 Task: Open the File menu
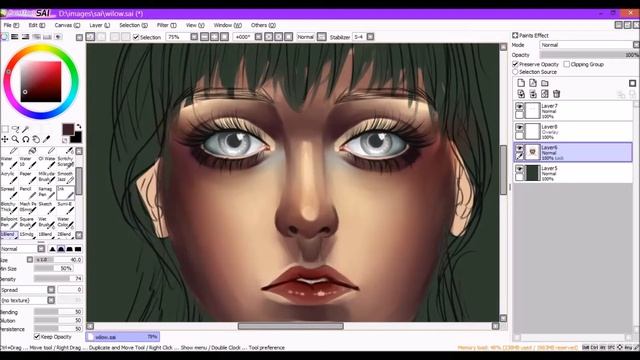click(x=11, y=25)
